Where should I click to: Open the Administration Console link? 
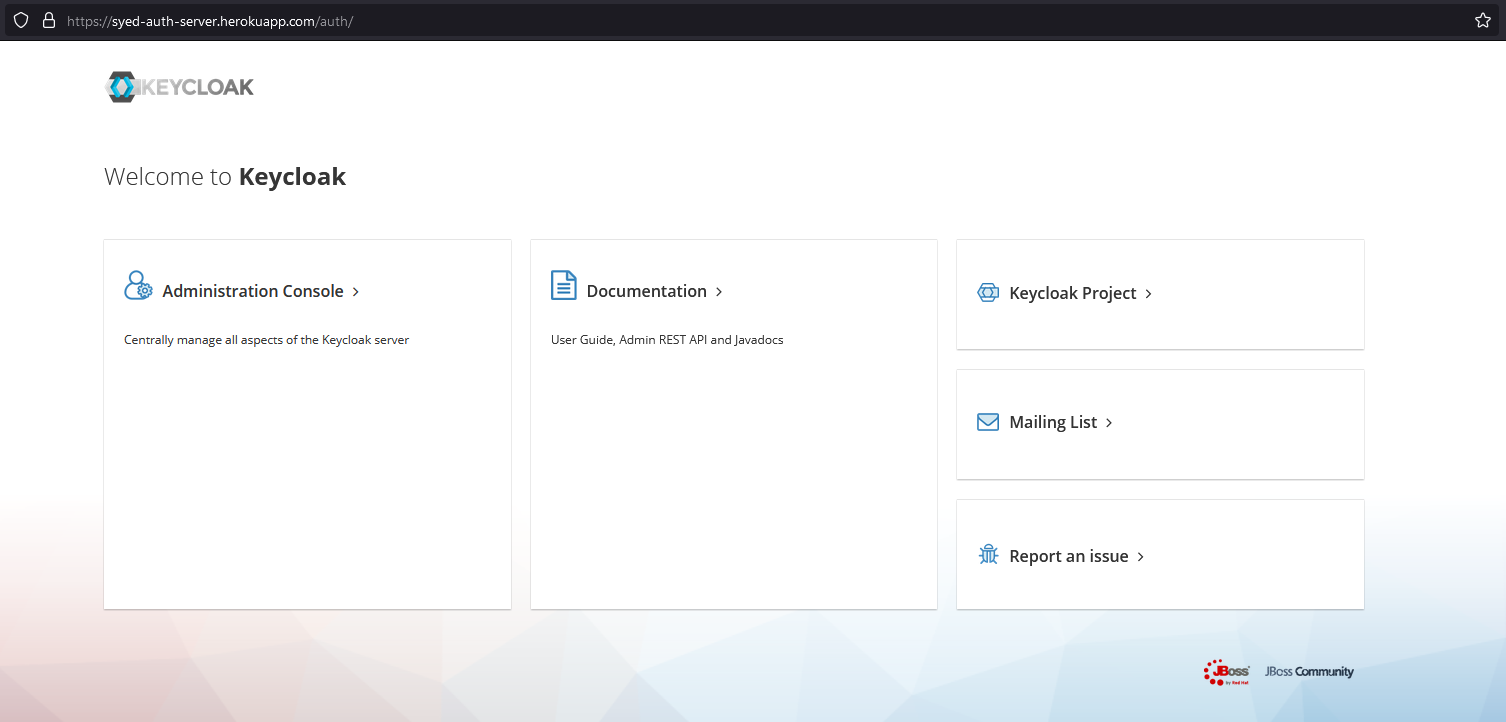pos(253,291)
